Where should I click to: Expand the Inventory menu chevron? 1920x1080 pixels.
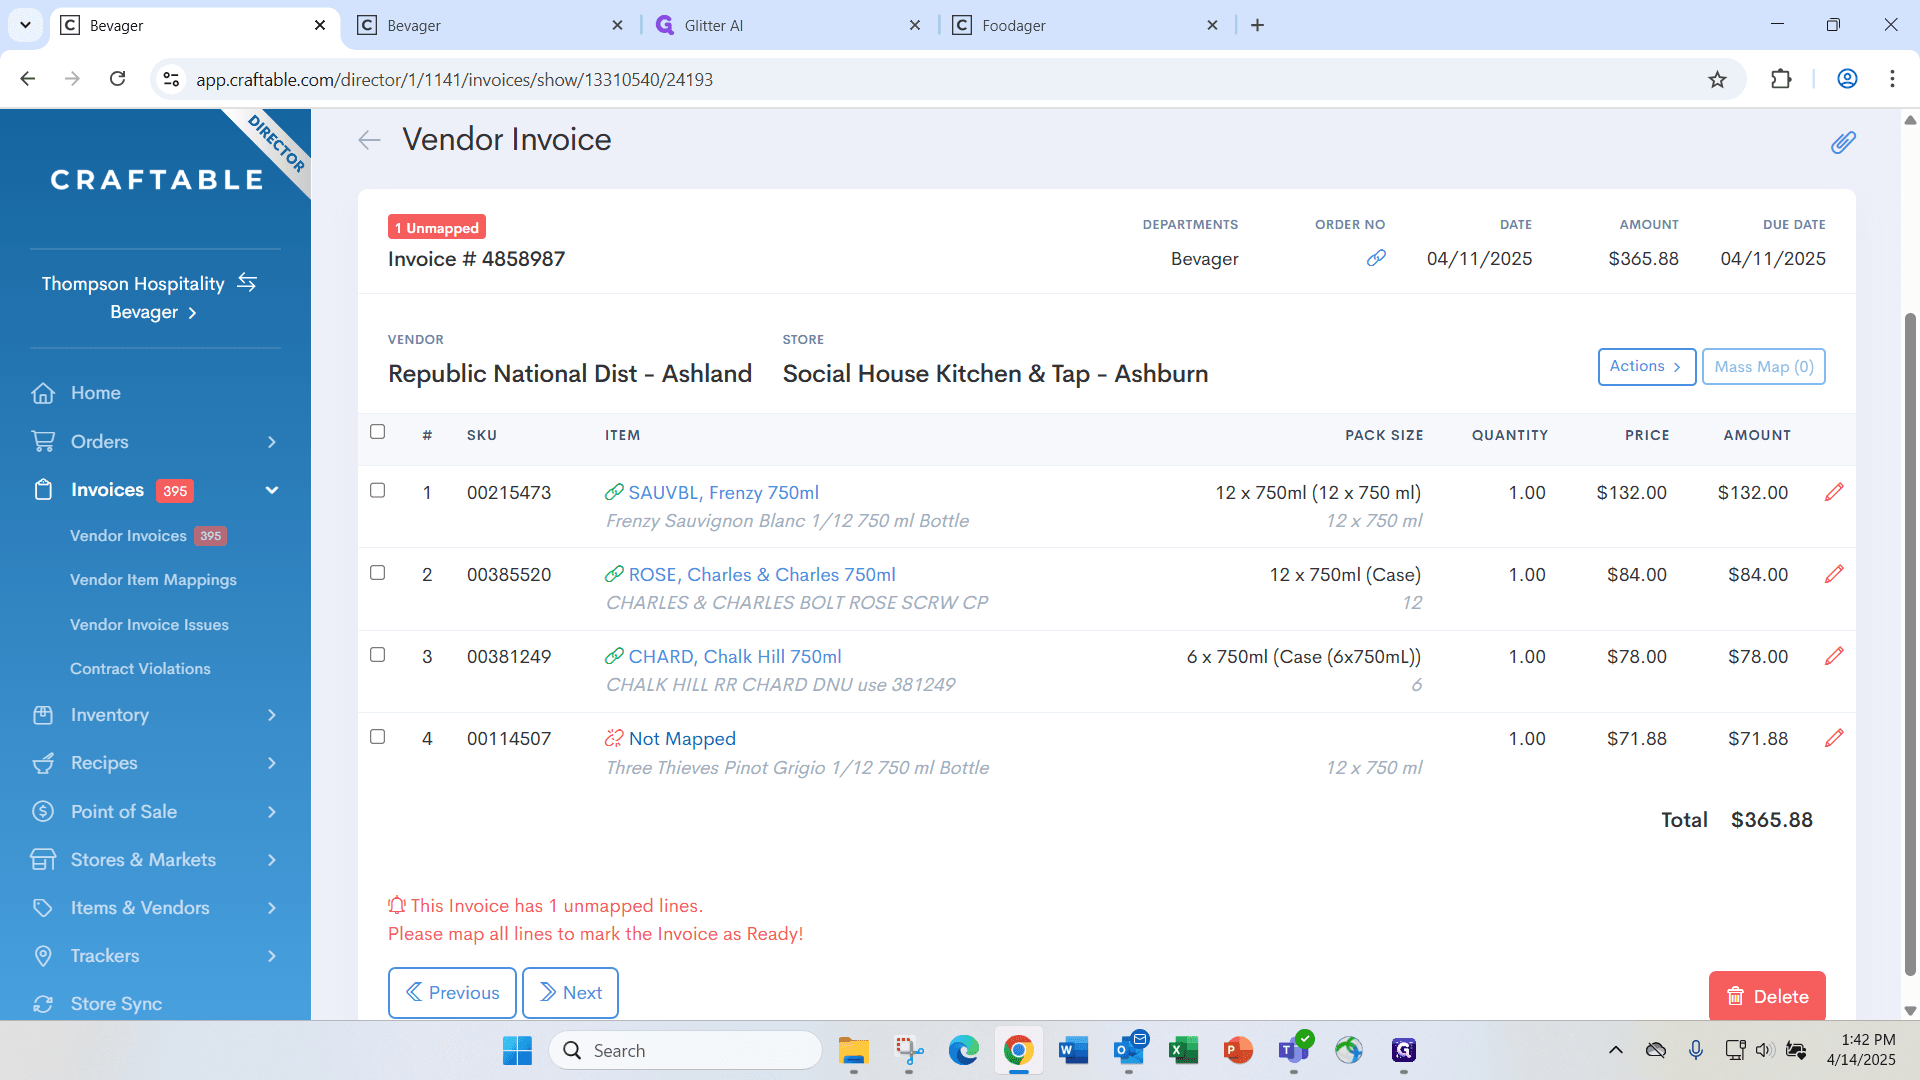coord(271,715)
